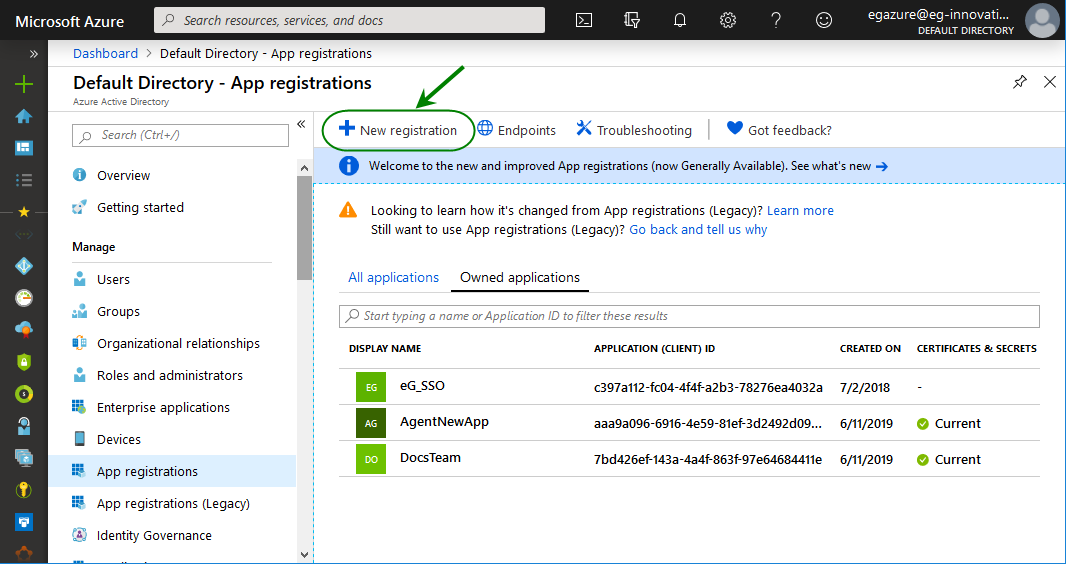Select the Owned applications tab
The height and width of the screenshot is (564, 1066).
point(520,277)
